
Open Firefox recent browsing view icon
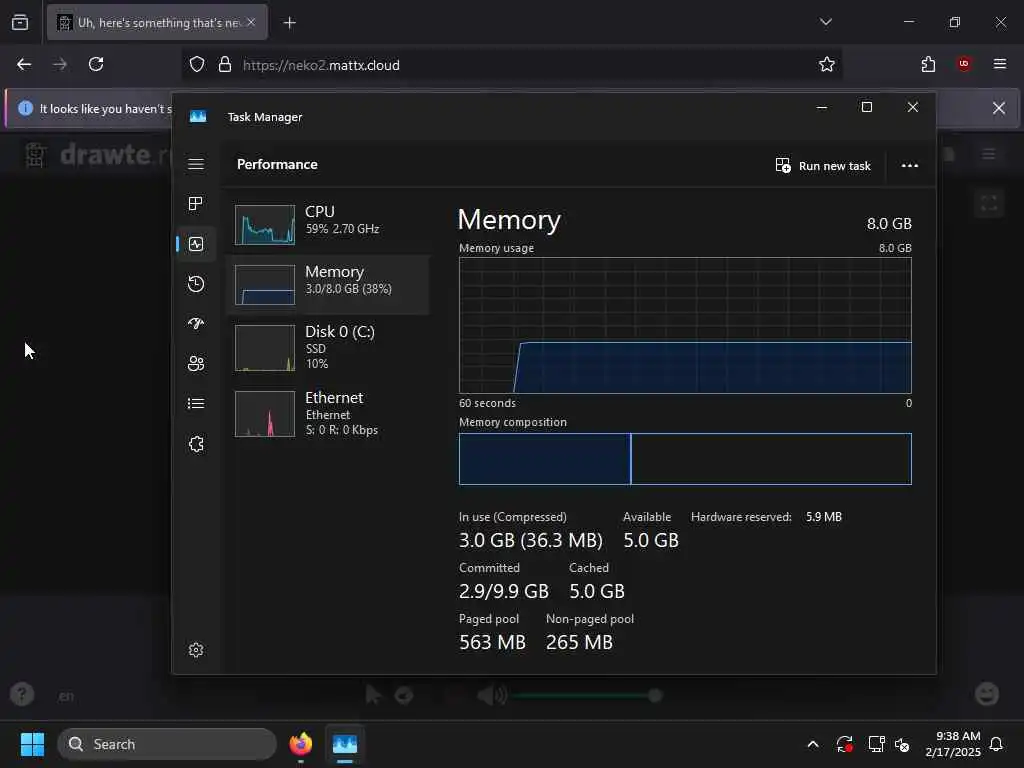[20, 22]
